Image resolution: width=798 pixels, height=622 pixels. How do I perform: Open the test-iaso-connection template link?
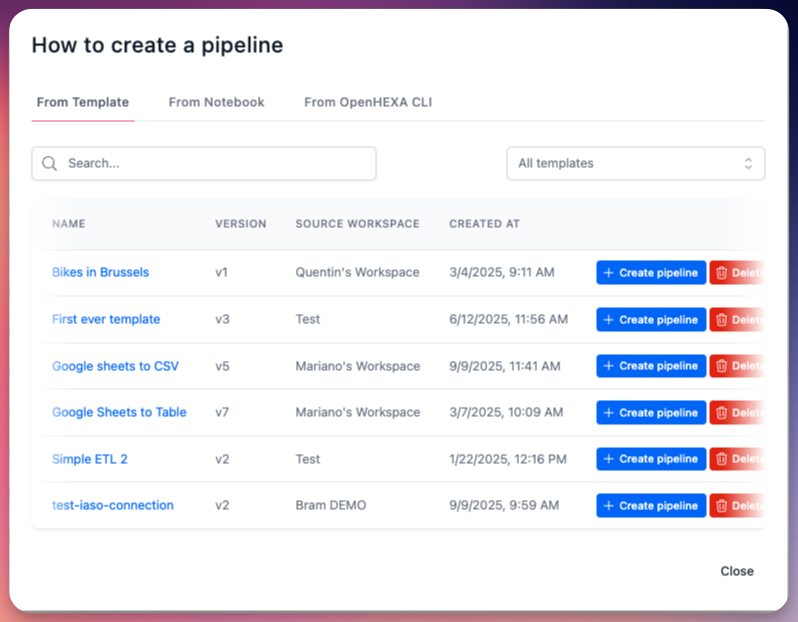coord(112,505)
